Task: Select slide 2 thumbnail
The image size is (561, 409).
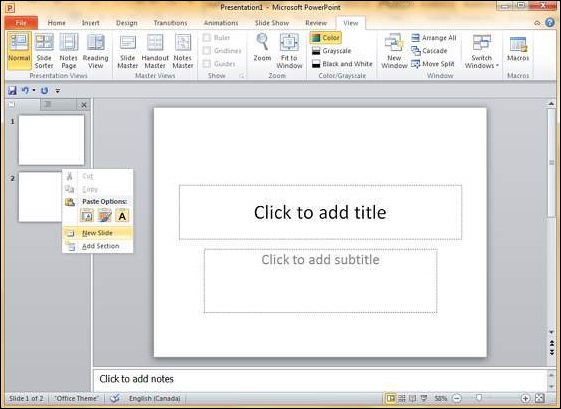Action: (x=40, y=197)
